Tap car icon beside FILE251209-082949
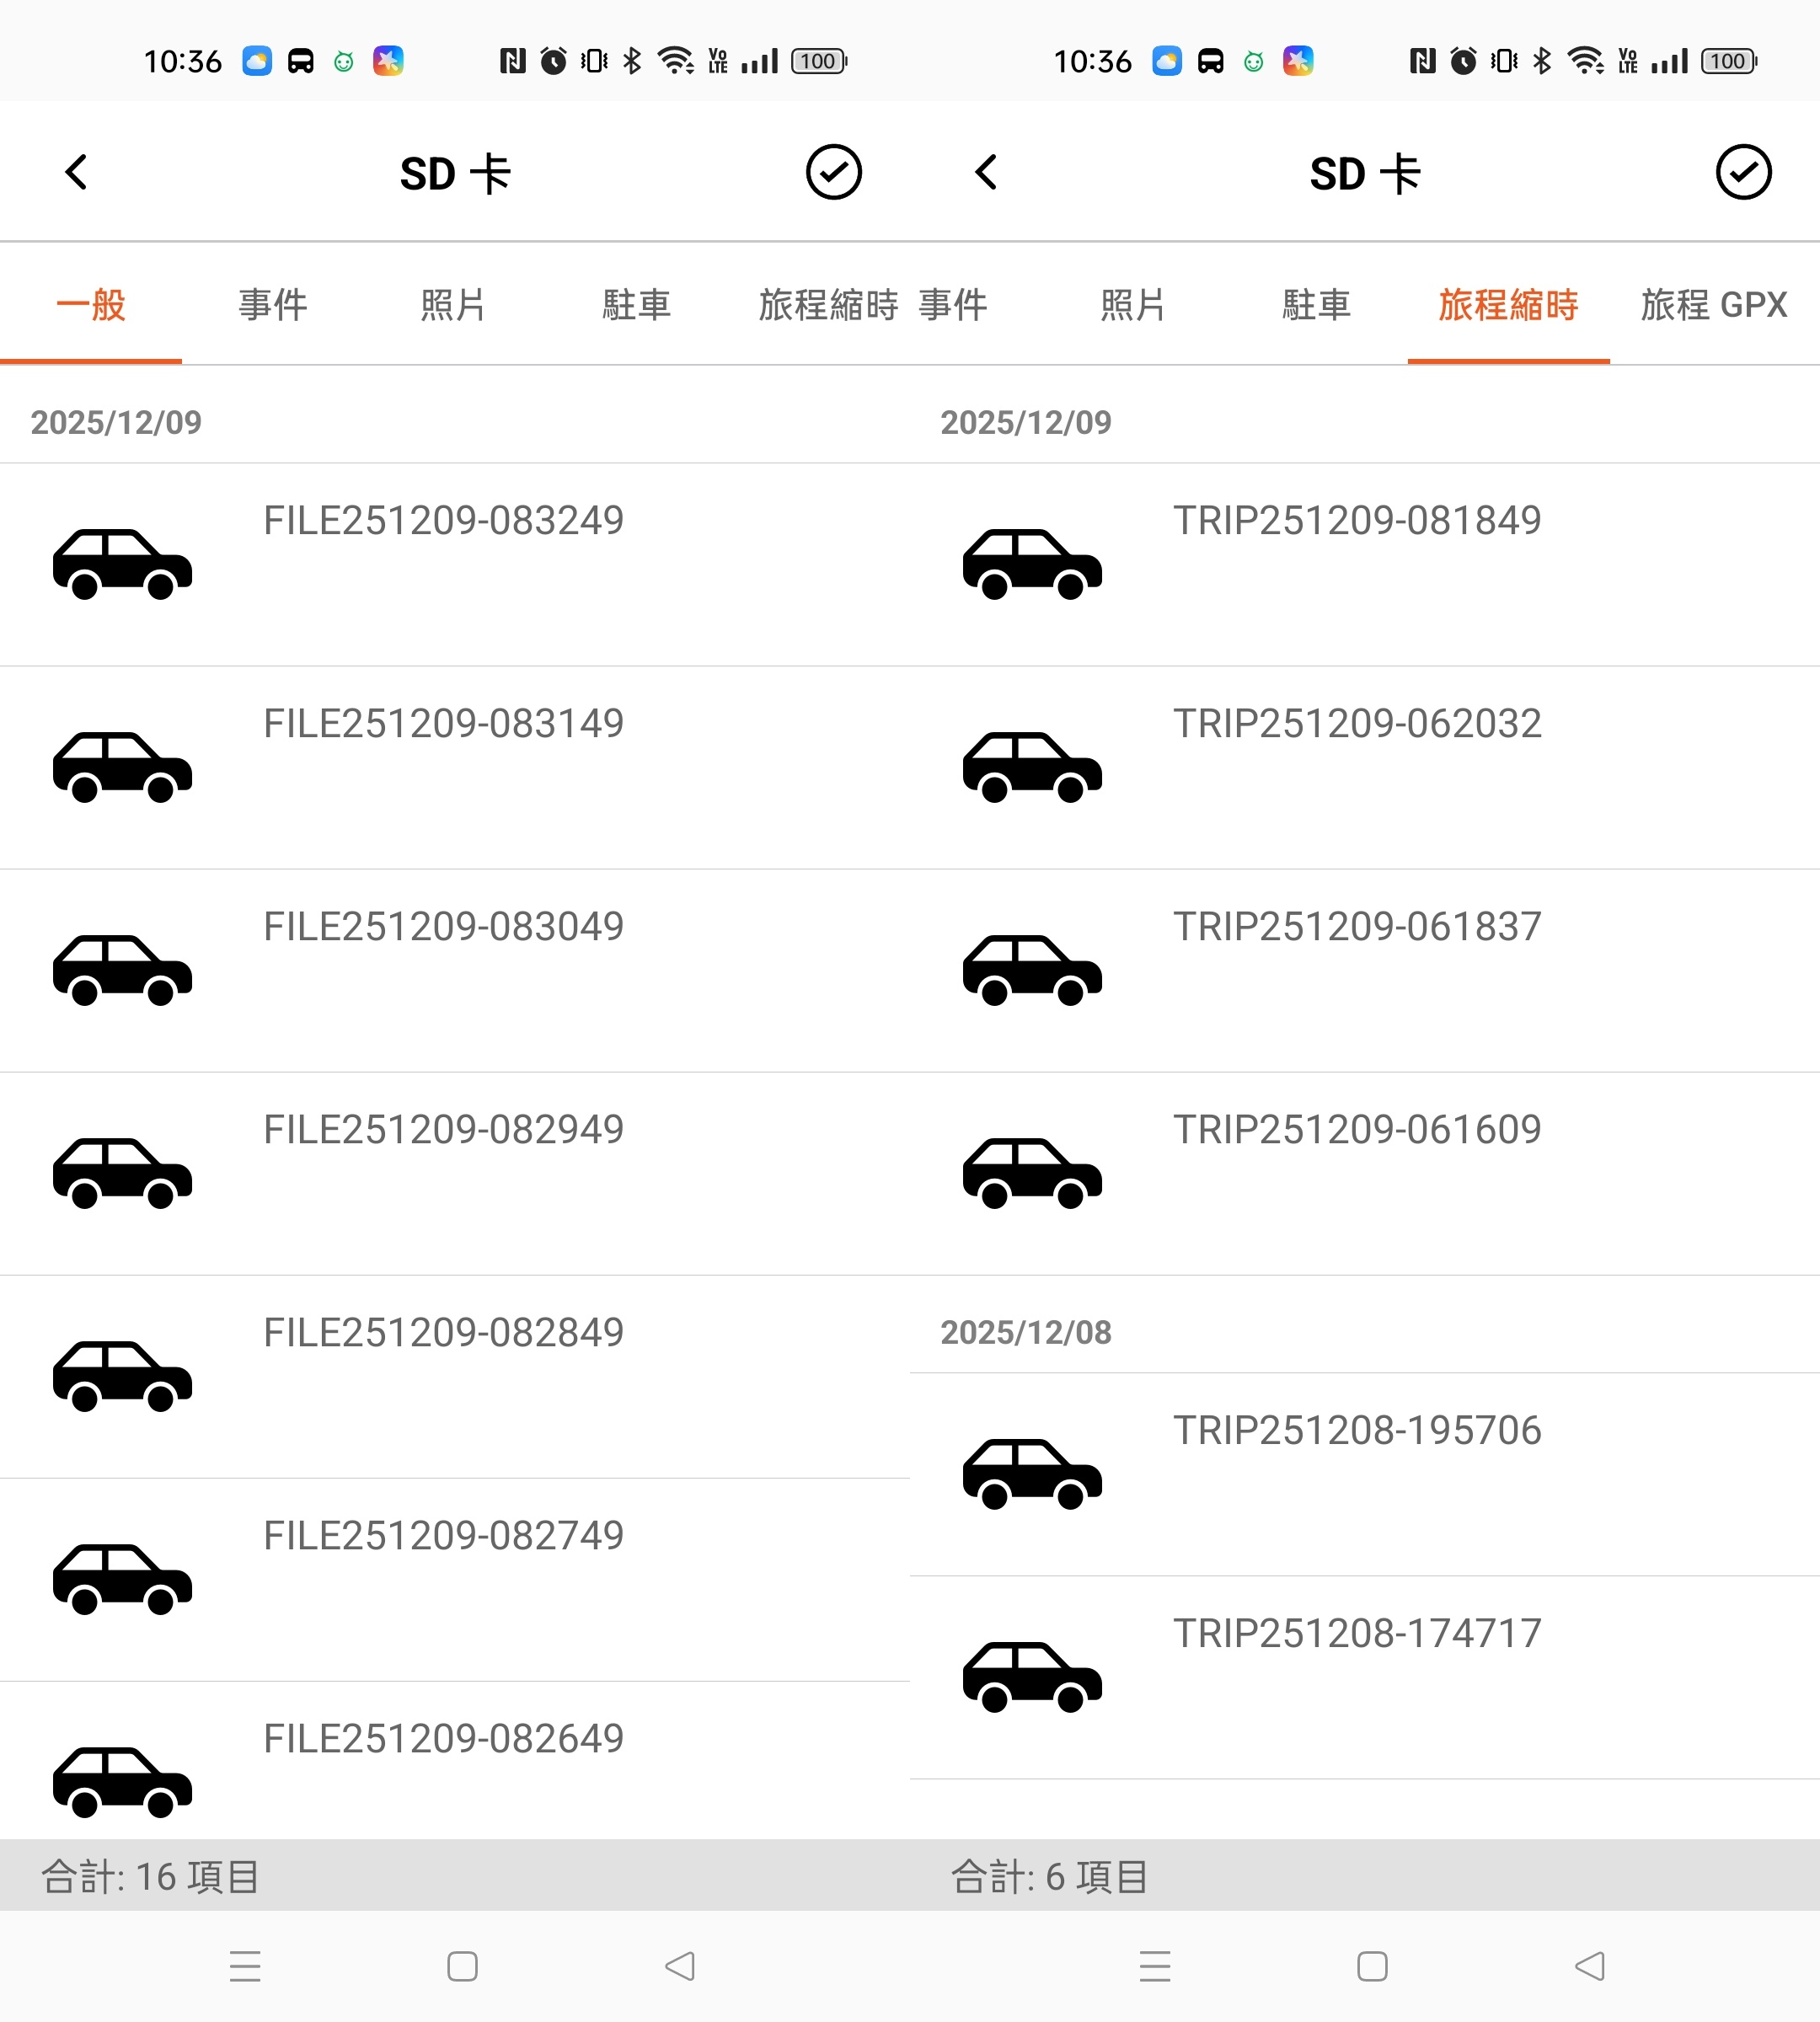1820x2022 pixels. coord(122,1173)
